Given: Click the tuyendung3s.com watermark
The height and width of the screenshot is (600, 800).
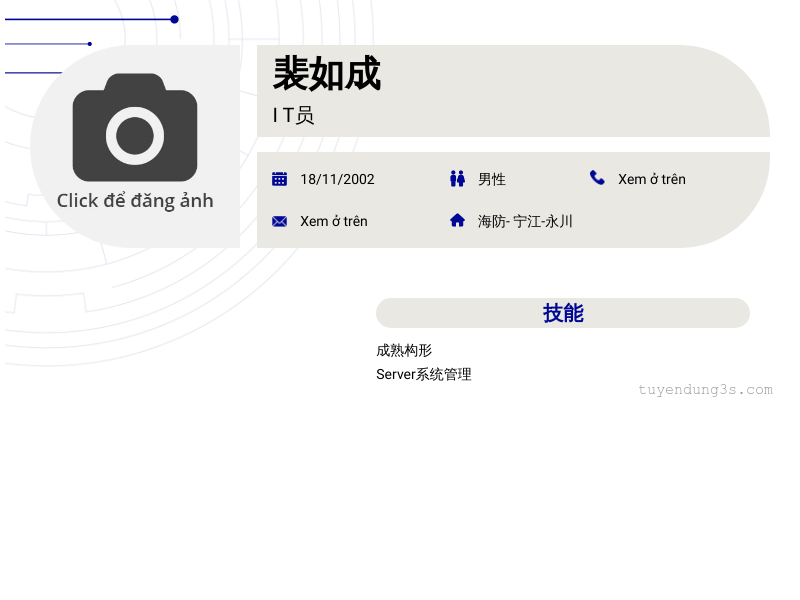Looking at the screenshot, I should (705, 390).
